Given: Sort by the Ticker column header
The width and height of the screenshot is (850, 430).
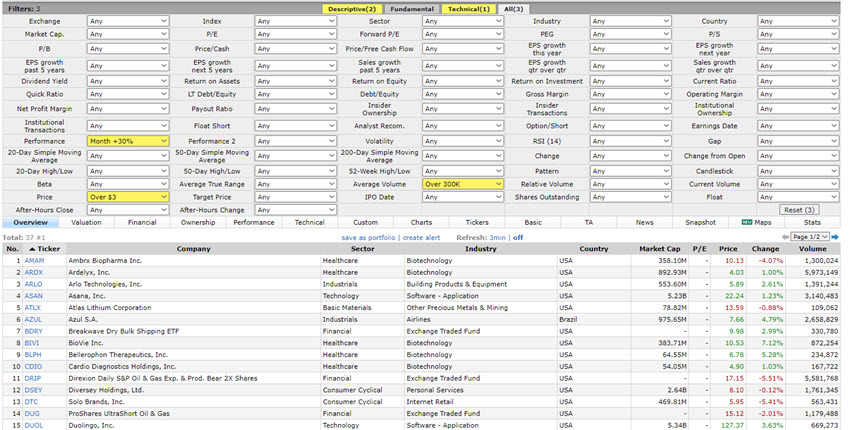Looking at the screenshot, I should point(44,249).
